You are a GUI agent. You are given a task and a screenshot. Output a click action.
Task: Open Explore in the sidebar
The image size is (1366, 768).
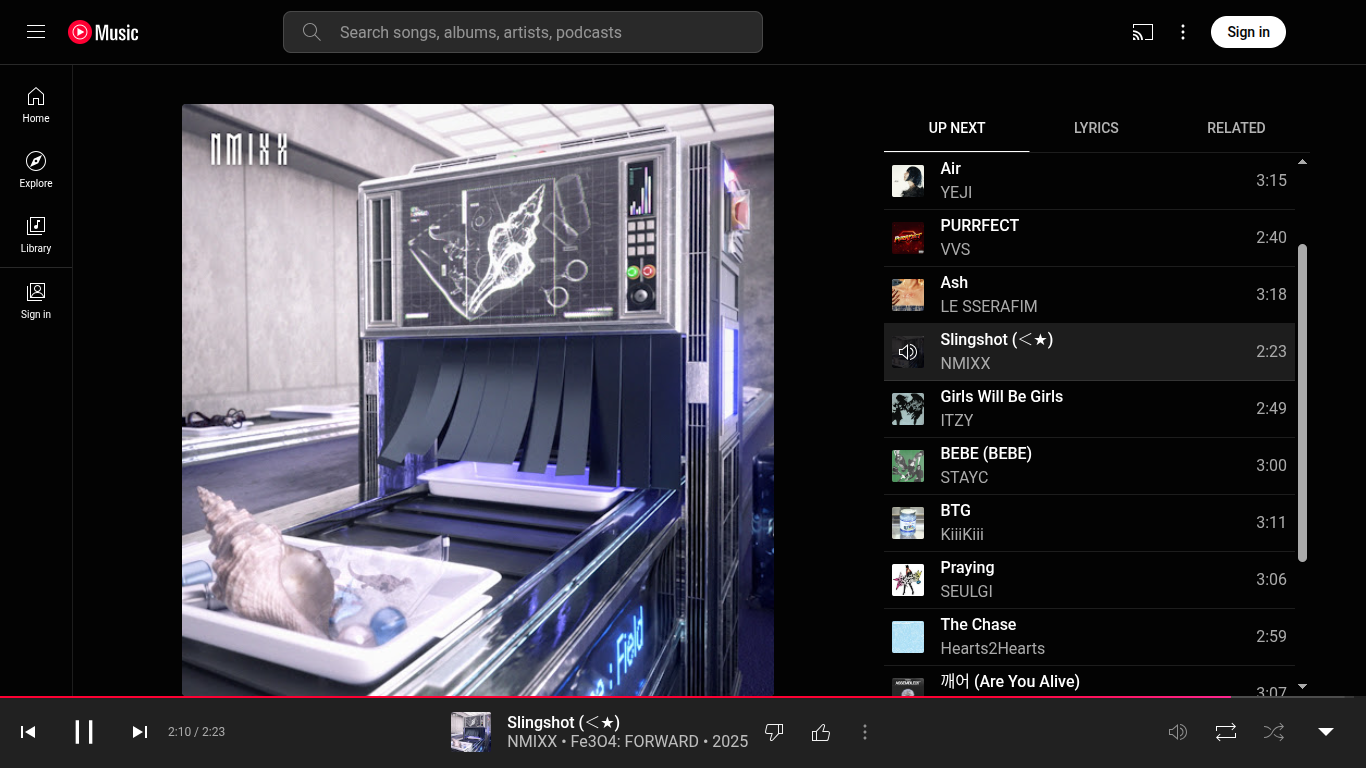pos(36,169)
